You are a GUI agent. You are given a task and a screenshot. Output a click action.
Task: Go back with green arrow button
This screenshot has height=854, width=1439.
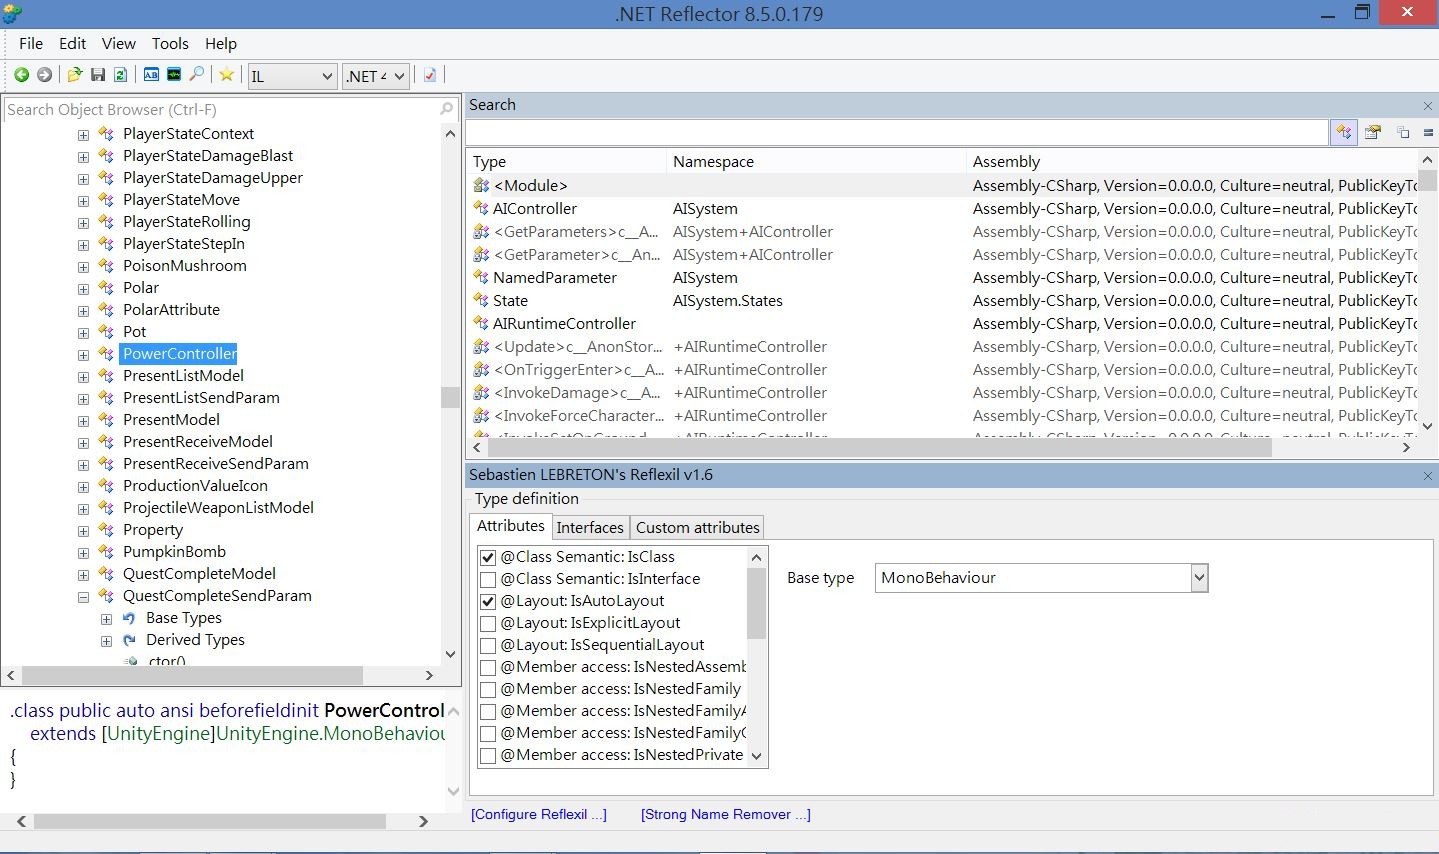pyautogui.click(x=21, y=75)
